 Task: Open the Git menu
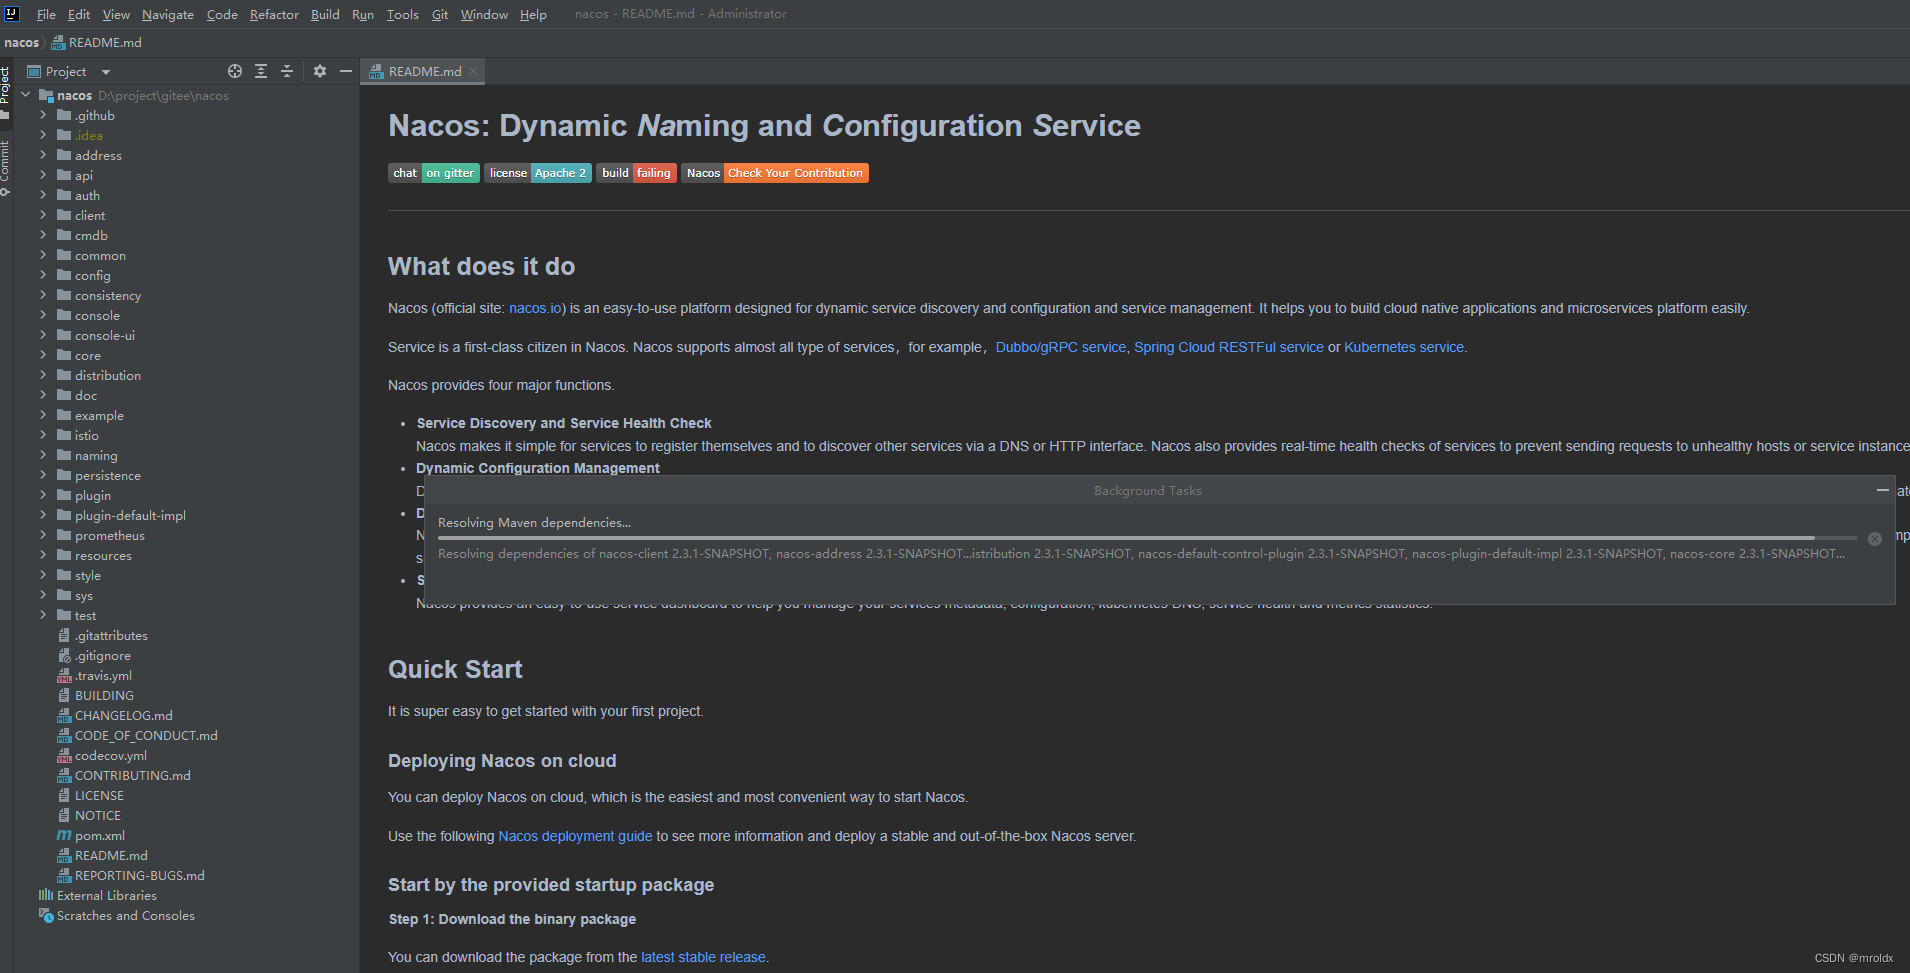pos(440,14)
